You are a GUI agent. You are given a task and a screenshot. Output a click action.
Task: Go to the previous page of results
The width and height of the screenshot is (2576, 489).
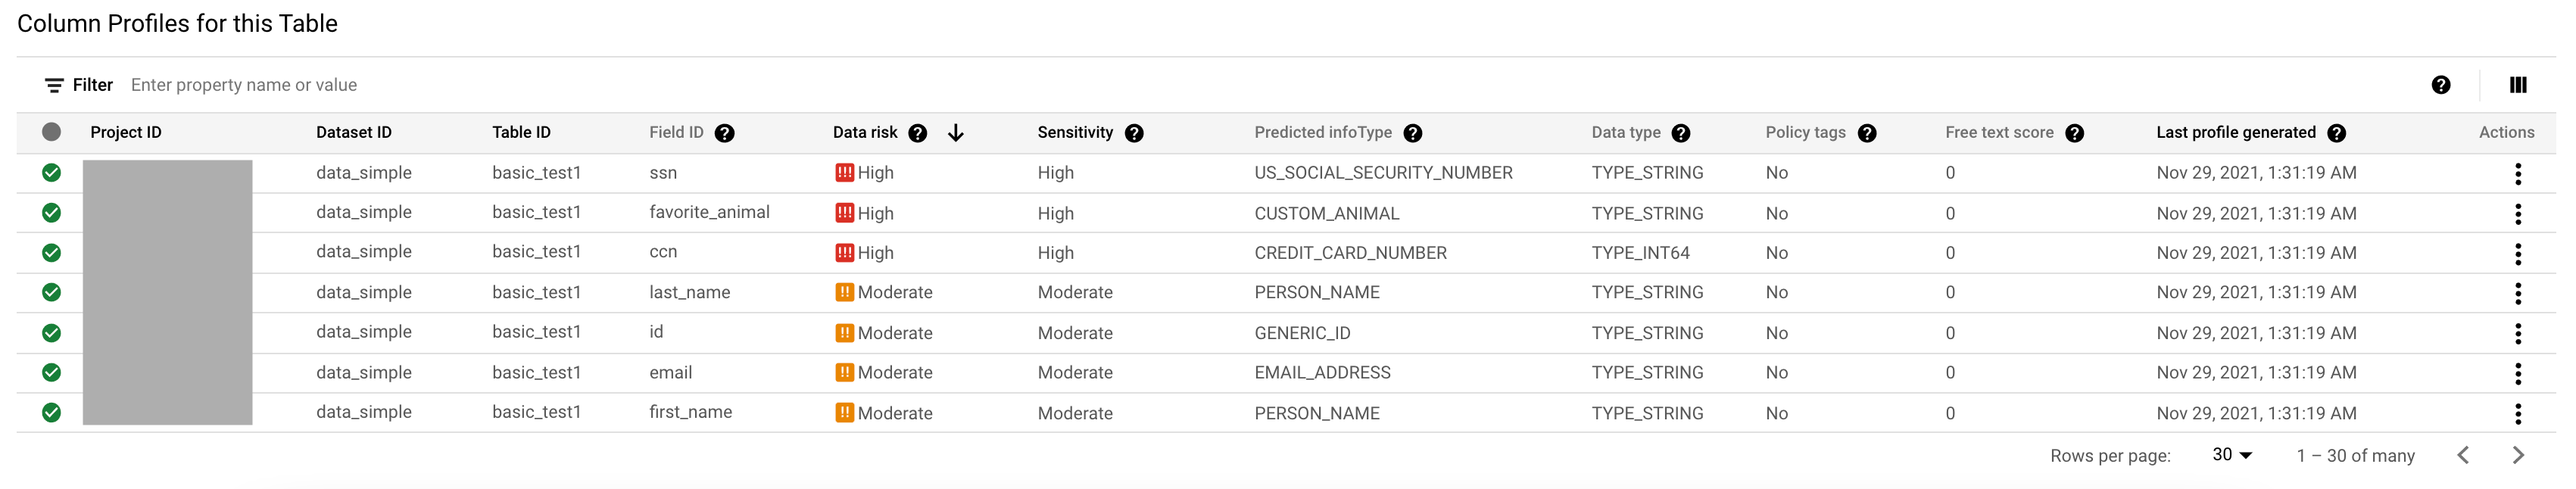(x=2463, y=456)
